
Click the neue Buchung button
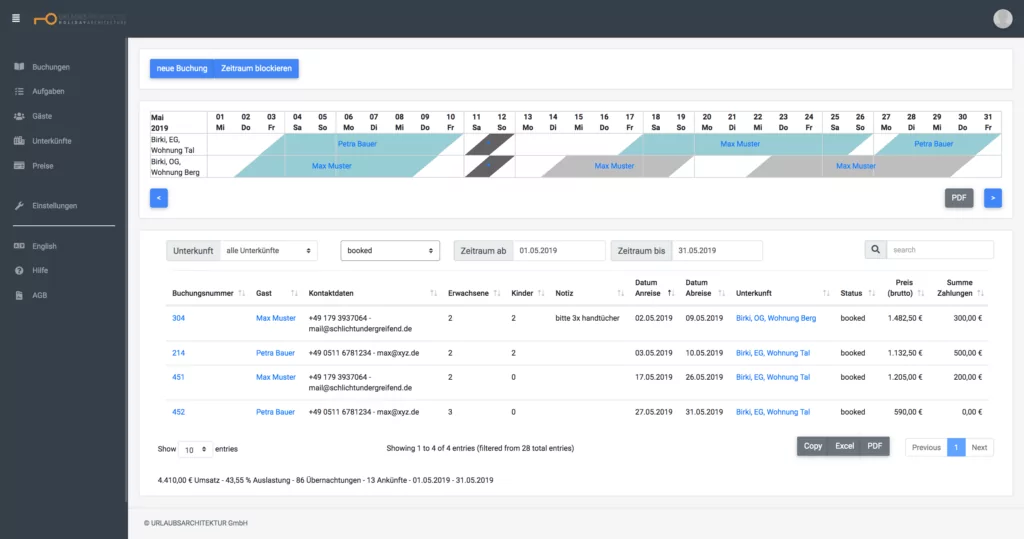(x=182, y=68)
